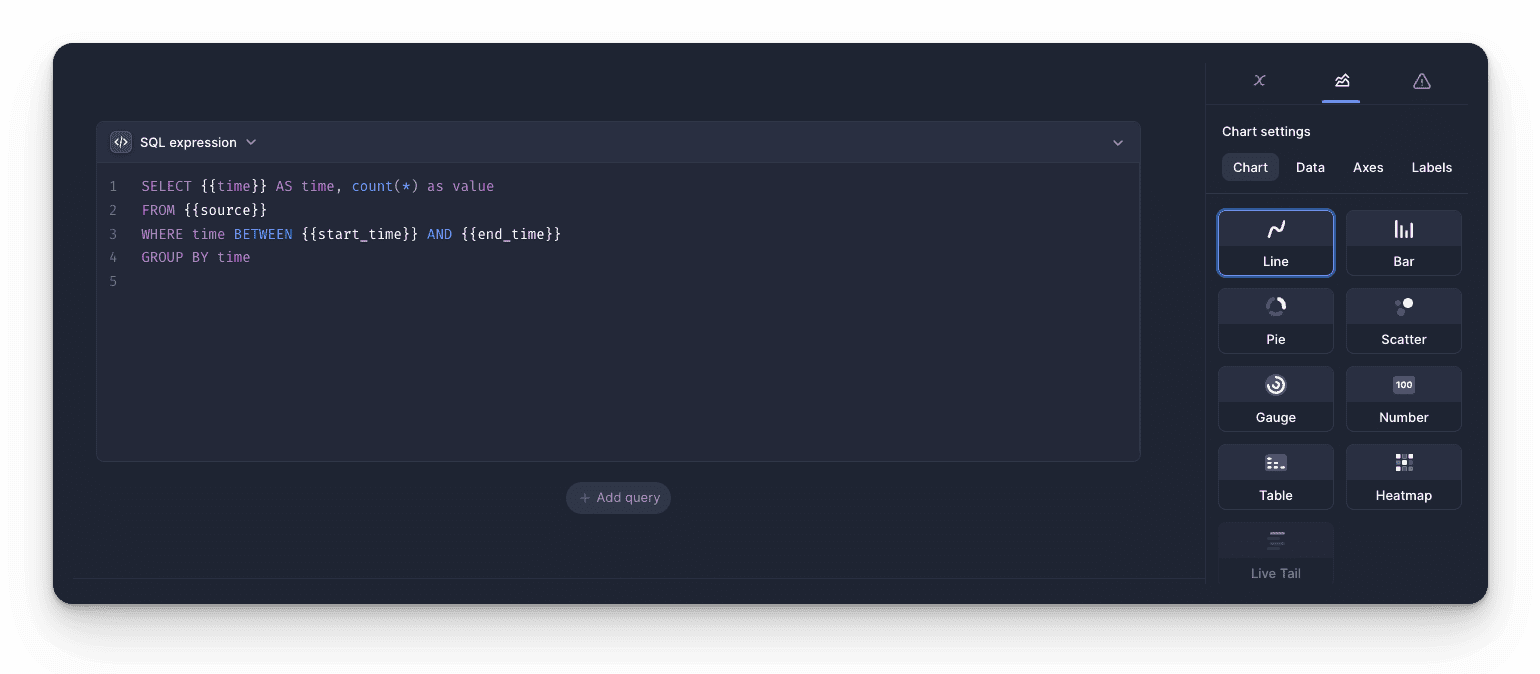
Task: Choose the Heatmap visualization
Action: pos(1403,476)
